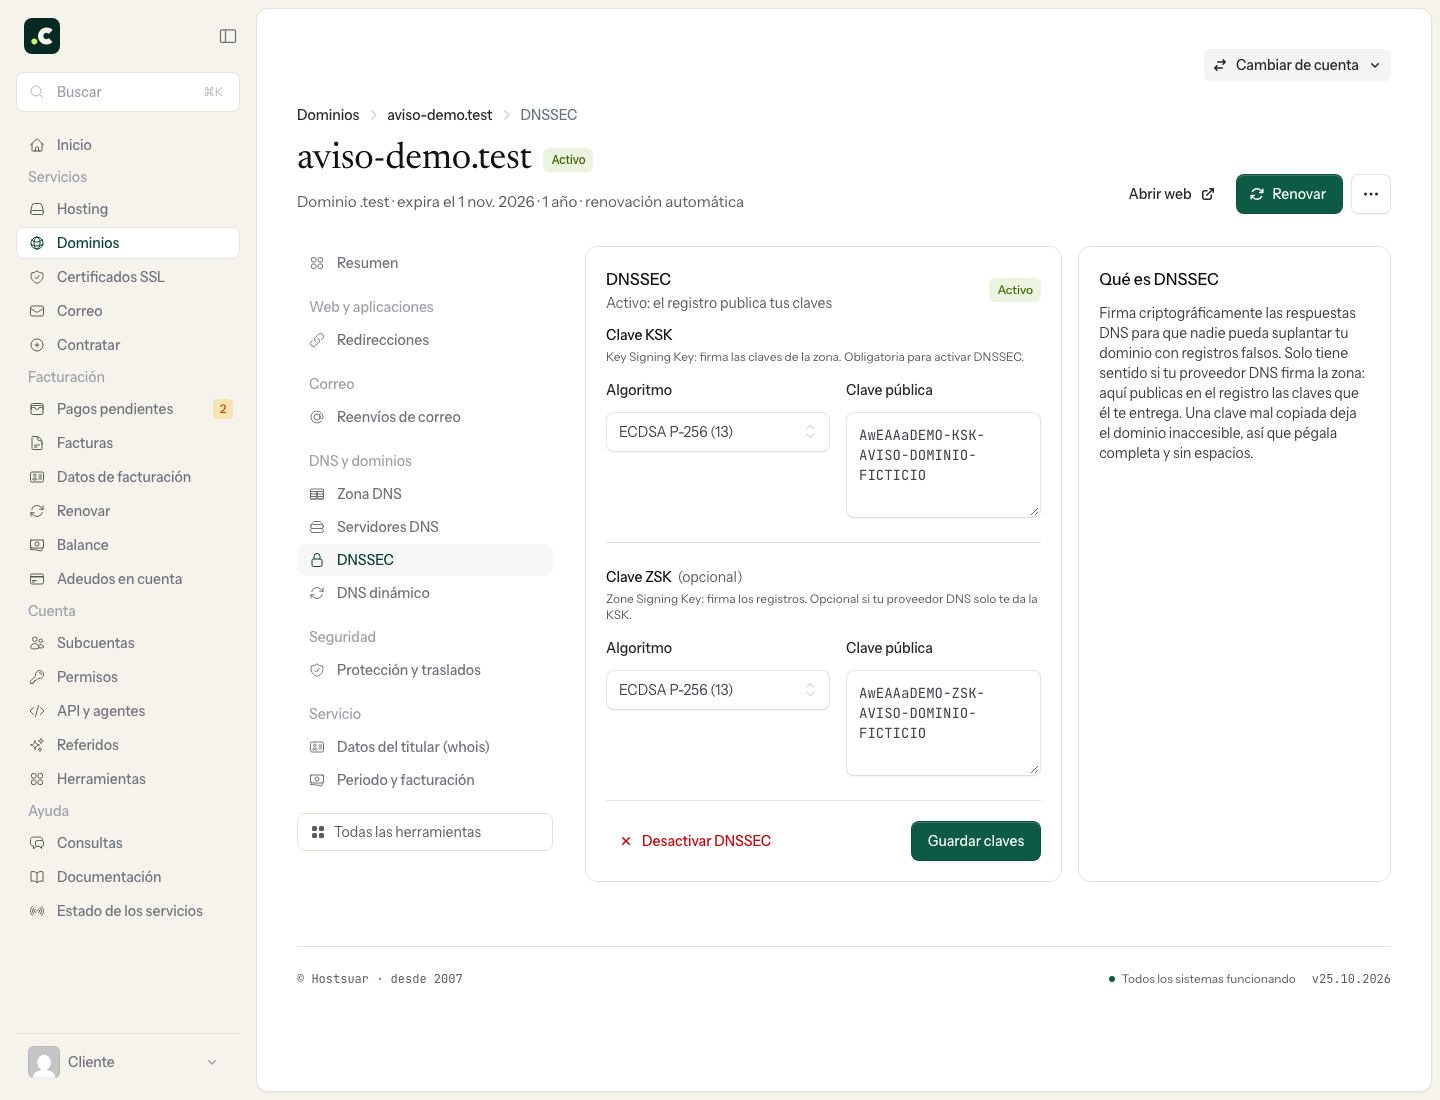1440x1100 pixels.
Task: Open Periodo y facturación
Action: [x=425, y=780]
